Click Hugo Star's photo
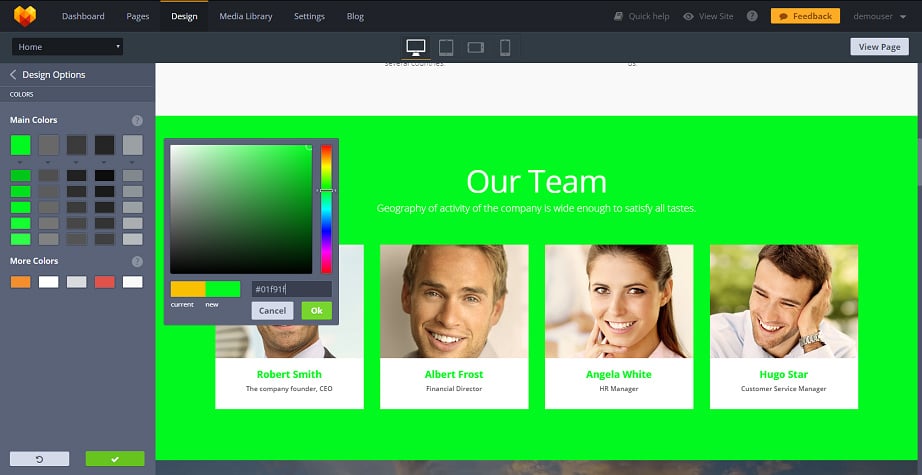Screen dimensions: 922x475 tap(784, 302)
